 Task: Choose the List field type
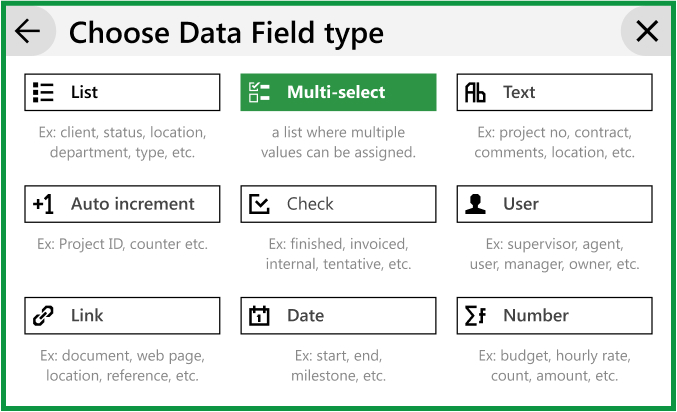click(122, 93)
